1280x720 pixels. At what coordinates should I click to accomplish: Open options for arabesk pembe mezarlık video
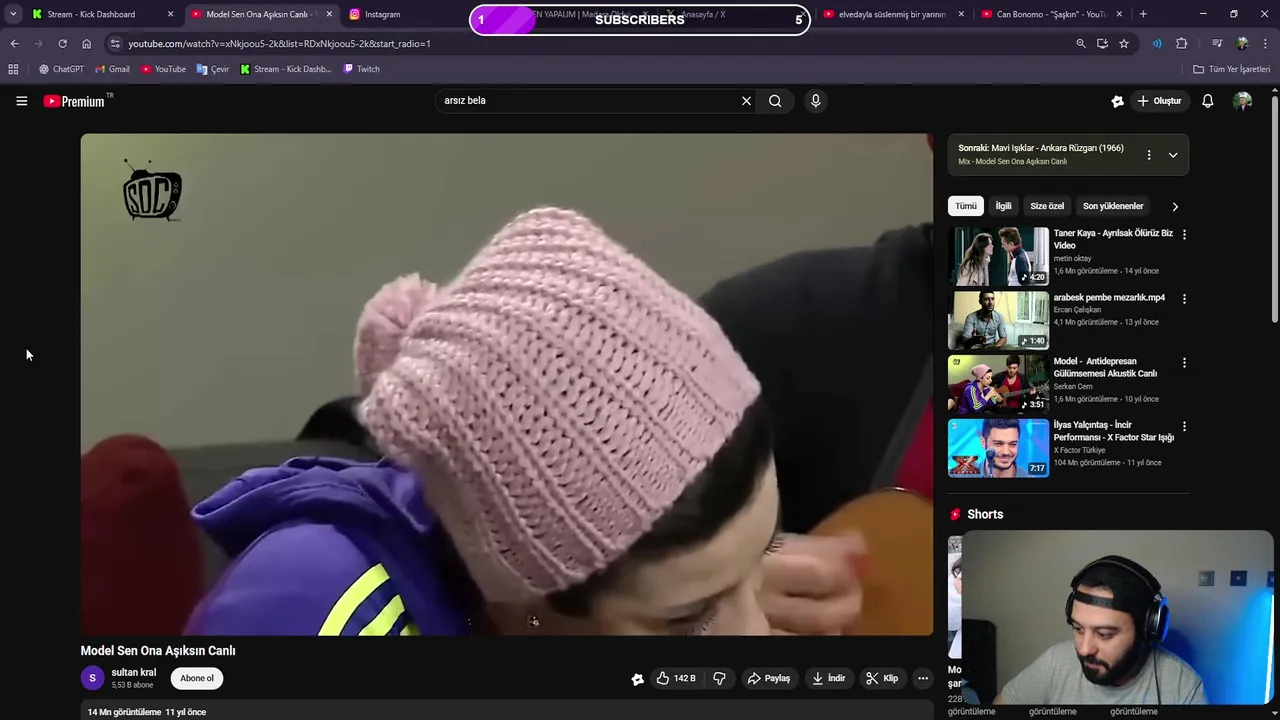pos(1184,298)
